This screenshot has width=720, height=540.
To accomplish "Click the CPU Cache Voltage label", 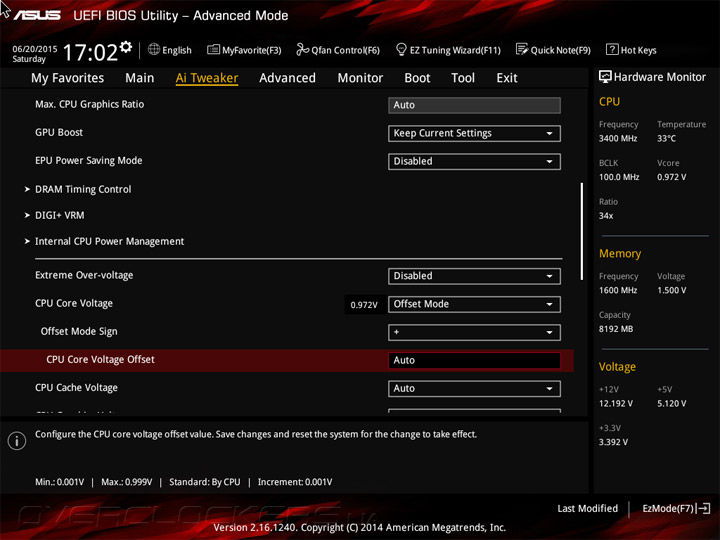I will [x=76, y=388].
